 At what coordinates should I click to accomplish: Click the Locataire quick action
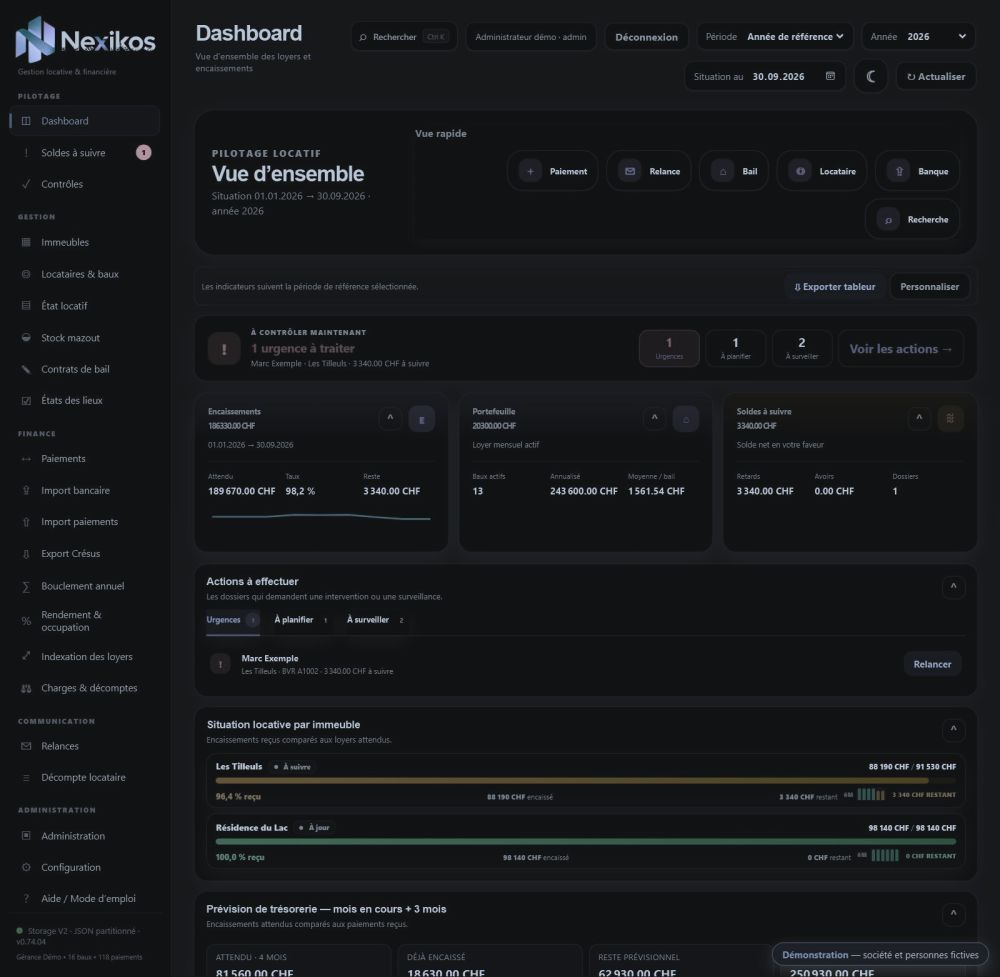[x=821, y=171]
